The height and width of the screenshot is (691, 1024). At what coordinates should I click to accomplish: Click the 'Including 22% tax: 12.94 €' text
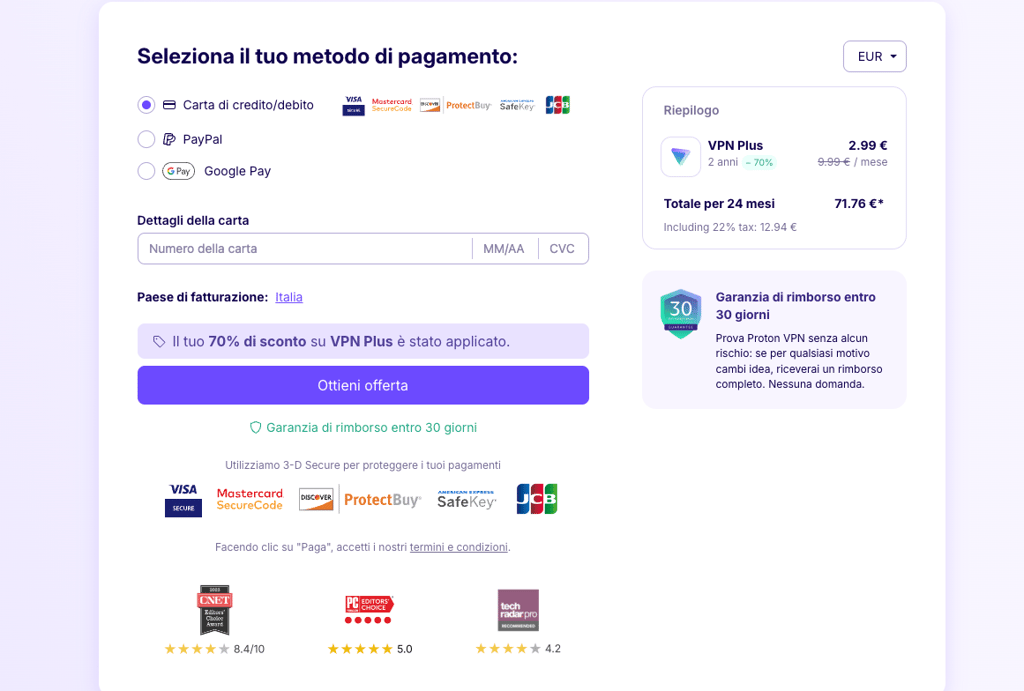point(730,227)
